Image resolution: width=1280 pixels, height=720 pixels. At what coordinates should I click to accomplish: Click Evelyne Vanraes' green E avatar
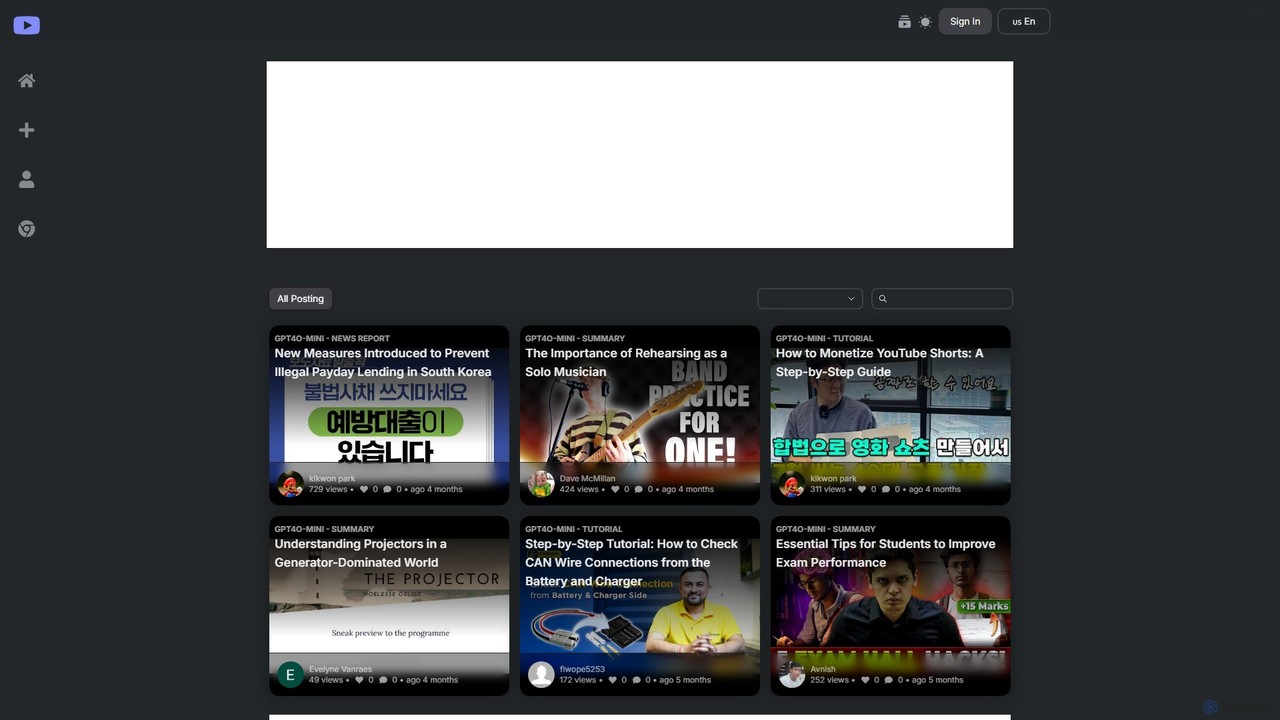point(290,675)
